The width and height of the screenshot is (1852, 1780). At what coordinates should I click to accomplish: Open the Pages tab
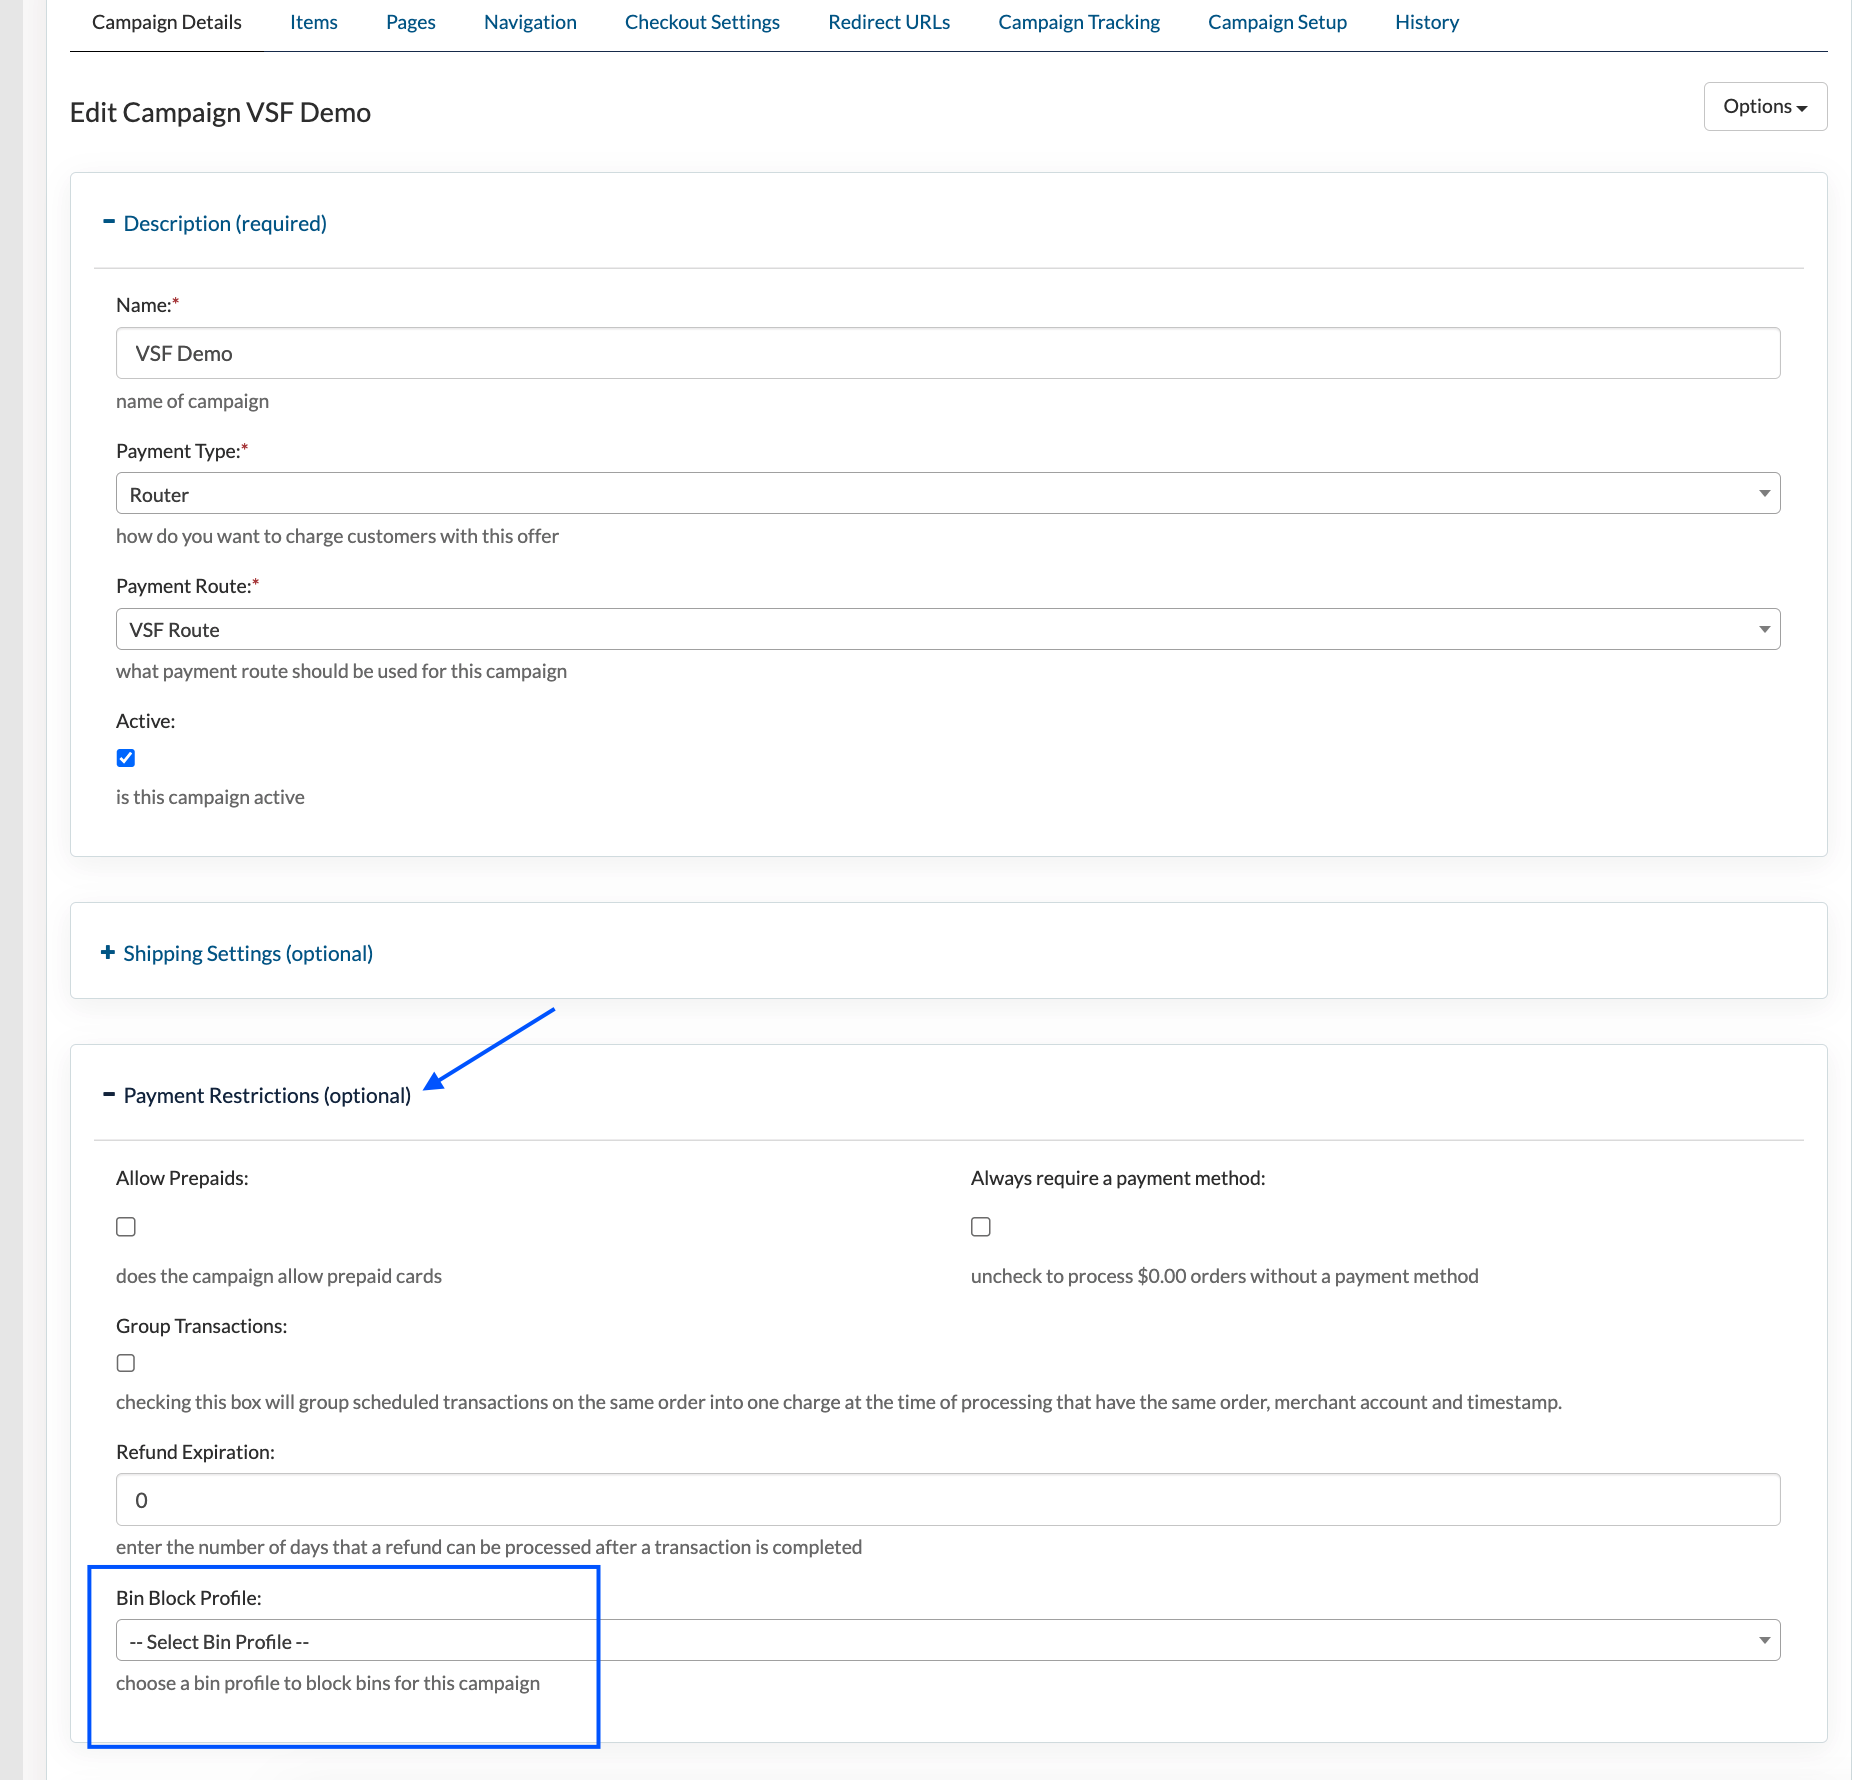[x=410, y=22]
